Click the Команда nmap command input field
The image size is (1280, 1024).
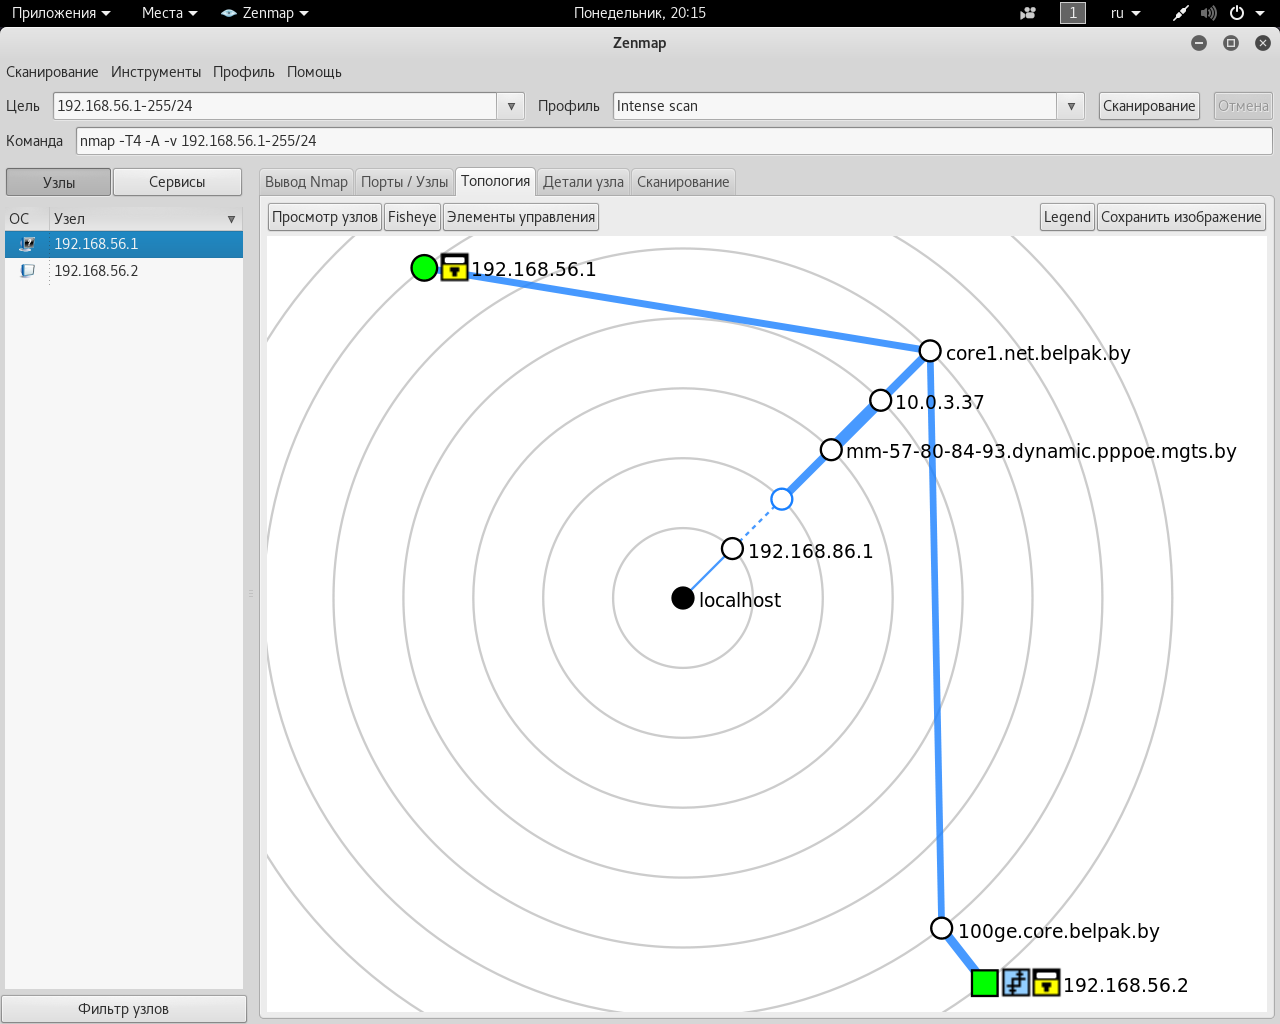[x=673, y=141]
